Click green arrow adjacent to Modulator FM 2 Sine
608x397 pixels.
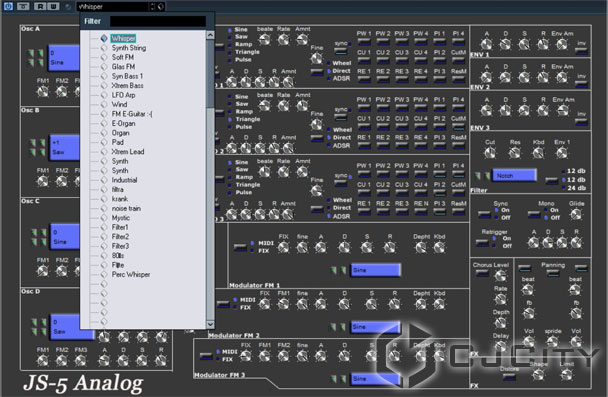click(342, 327)
